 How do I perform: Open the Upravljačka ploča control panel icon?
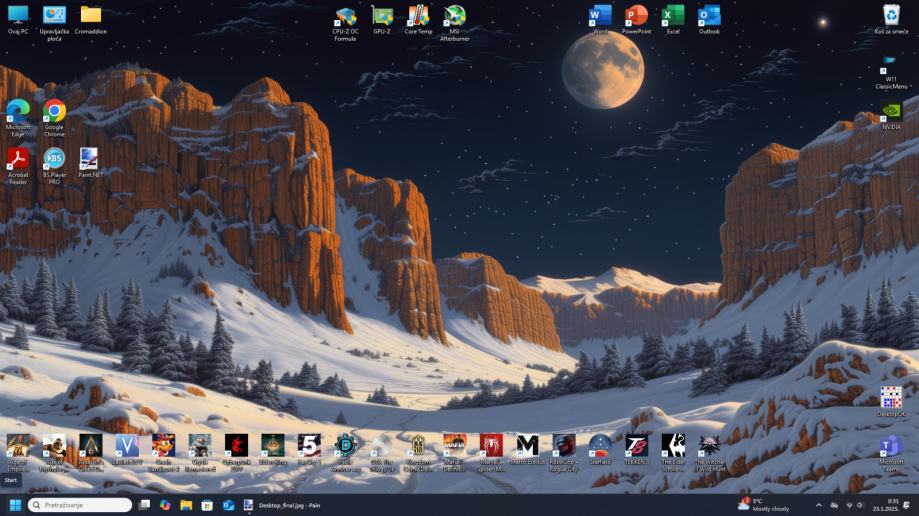pyautogui.click(x=54, y=23)
